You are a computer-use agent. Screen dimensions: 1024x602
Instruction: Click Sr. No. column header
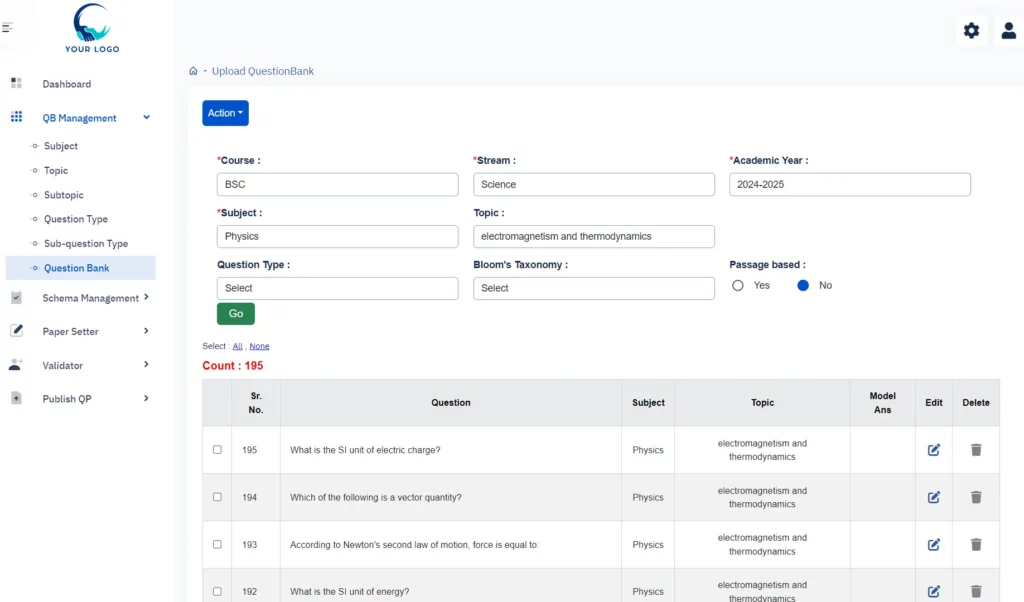click(x=256, y=403)
